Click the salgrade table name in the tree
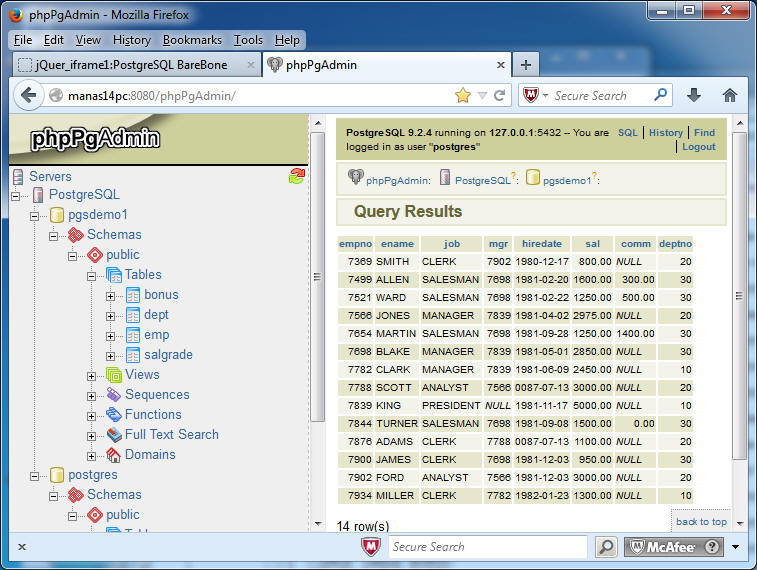 coord(168,355)
